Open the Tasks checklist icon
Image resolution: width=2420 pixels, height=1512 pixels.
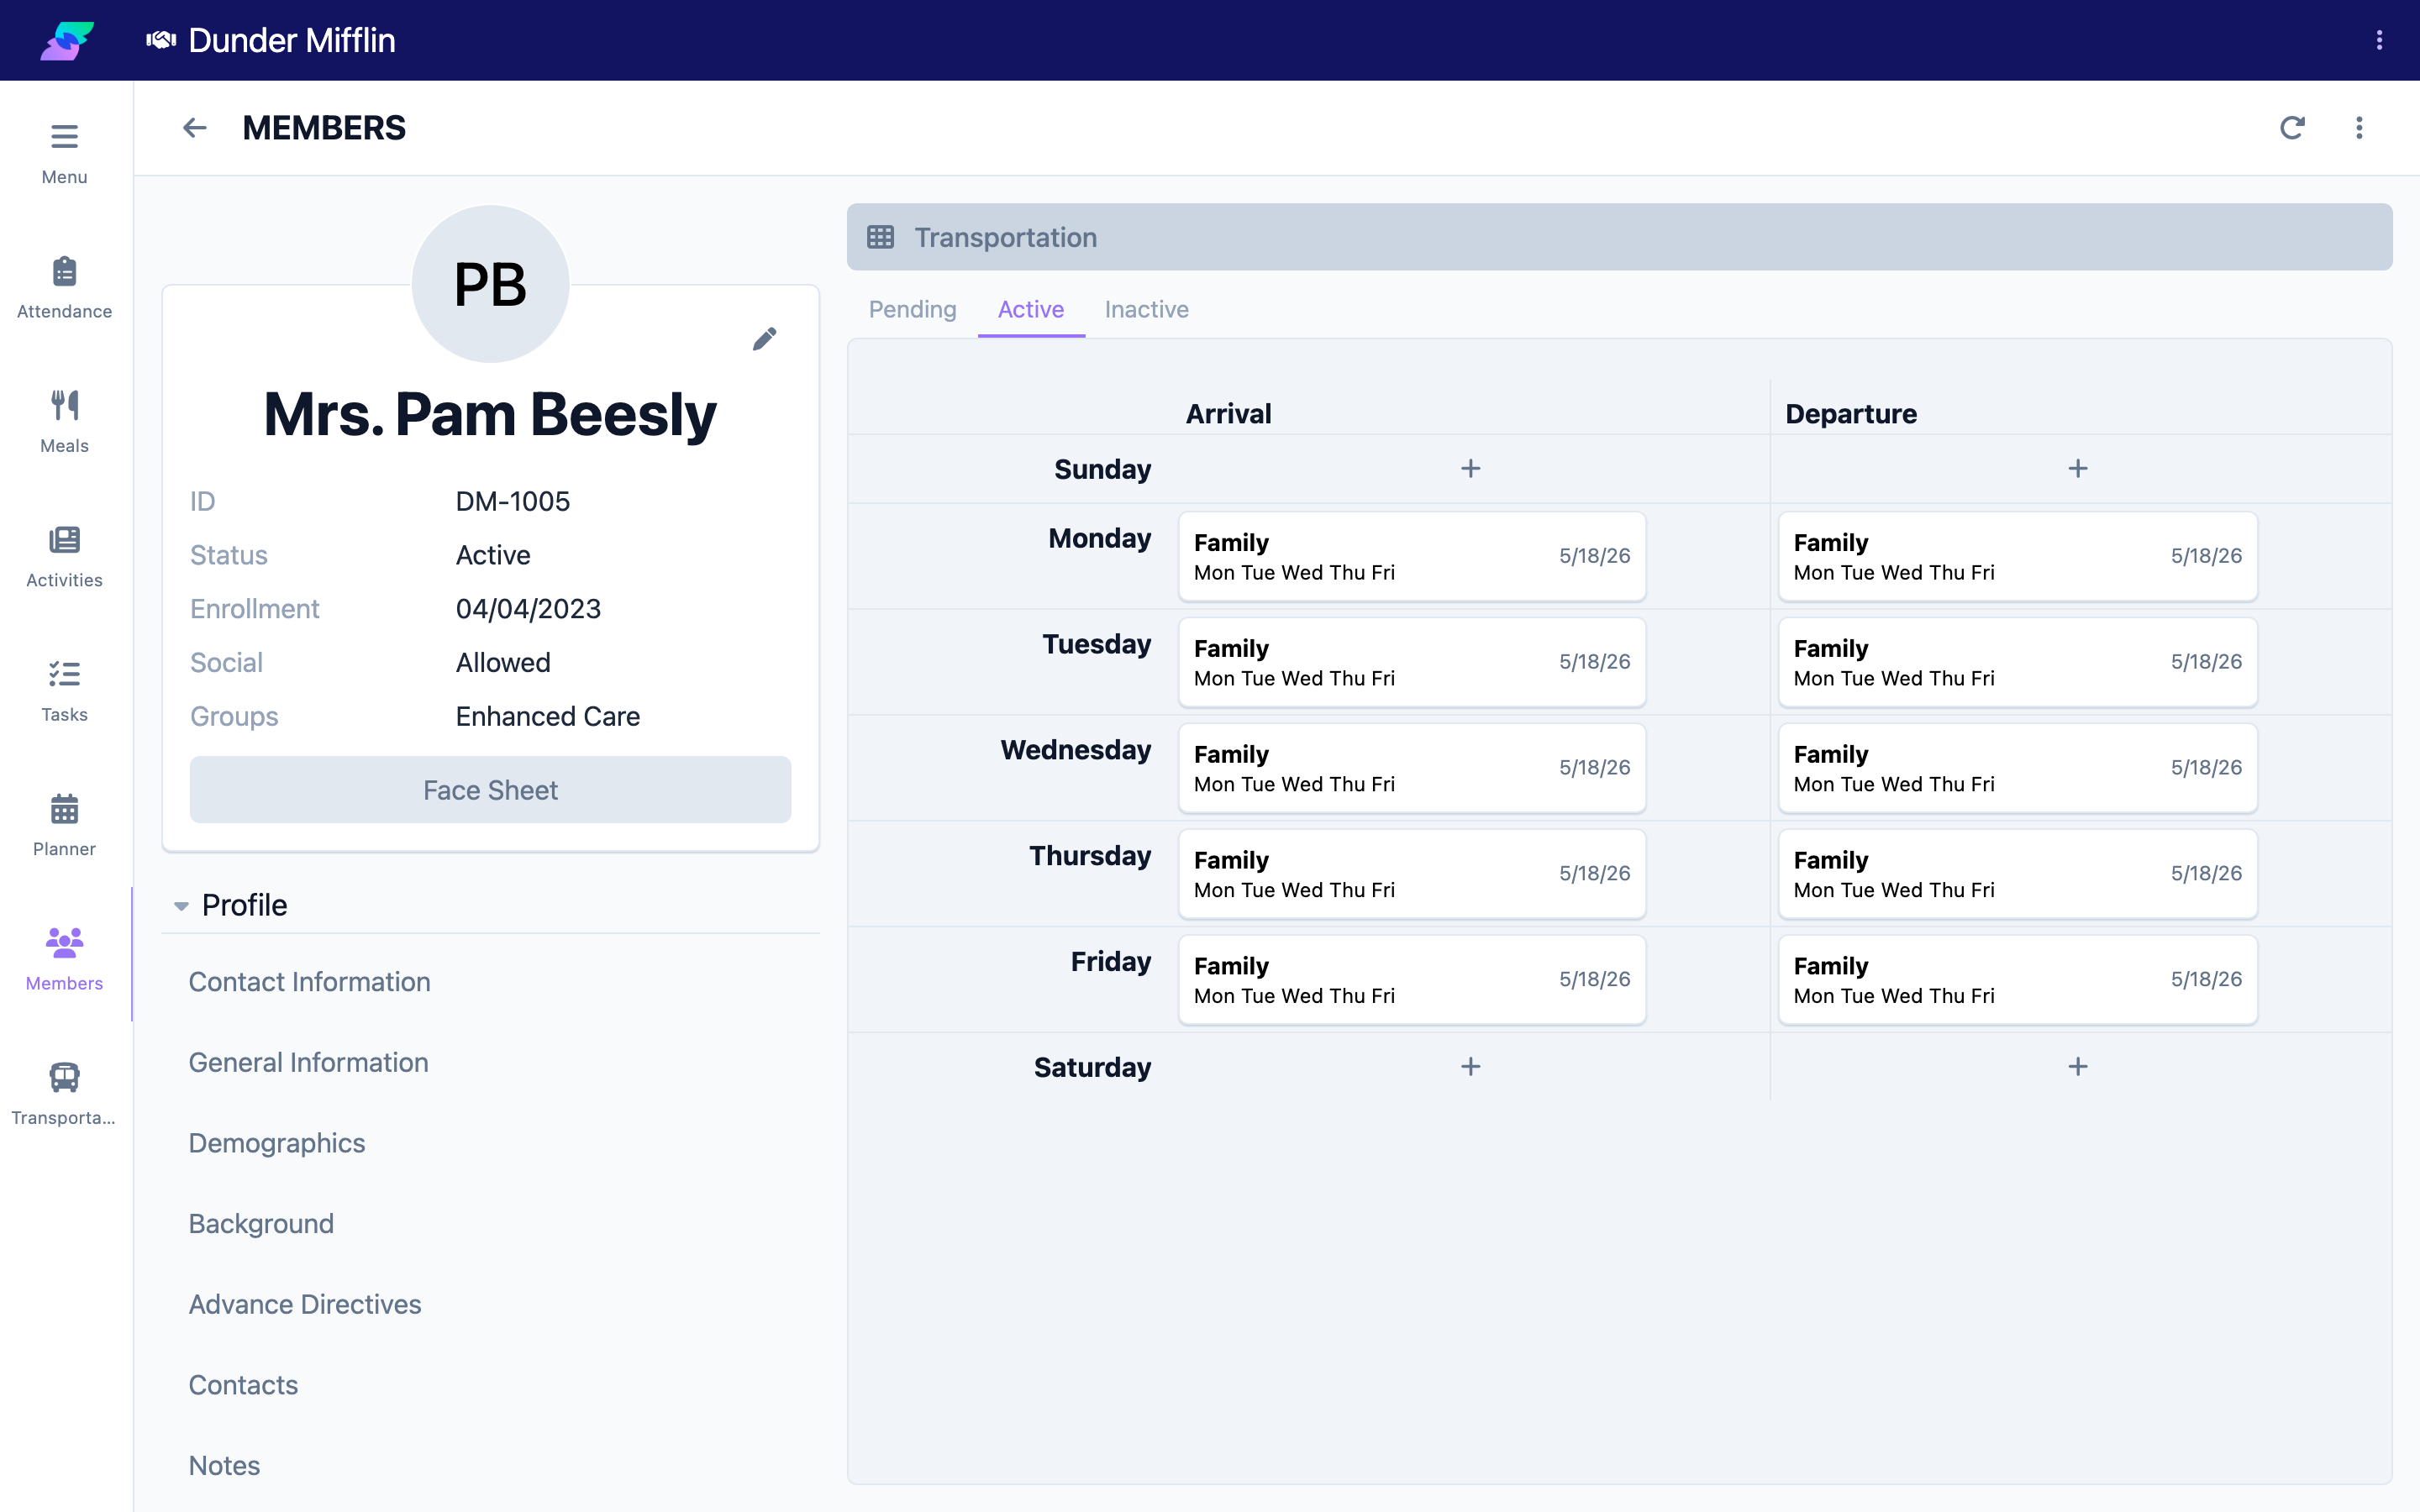64,674
